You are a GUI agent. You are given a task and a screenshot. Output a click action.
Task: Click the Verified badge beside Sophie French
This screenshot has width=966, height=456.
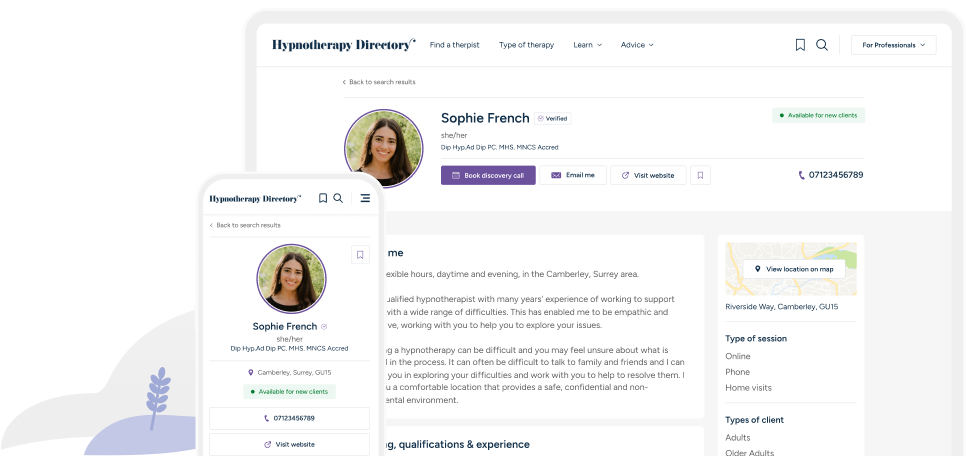[553, 118]
